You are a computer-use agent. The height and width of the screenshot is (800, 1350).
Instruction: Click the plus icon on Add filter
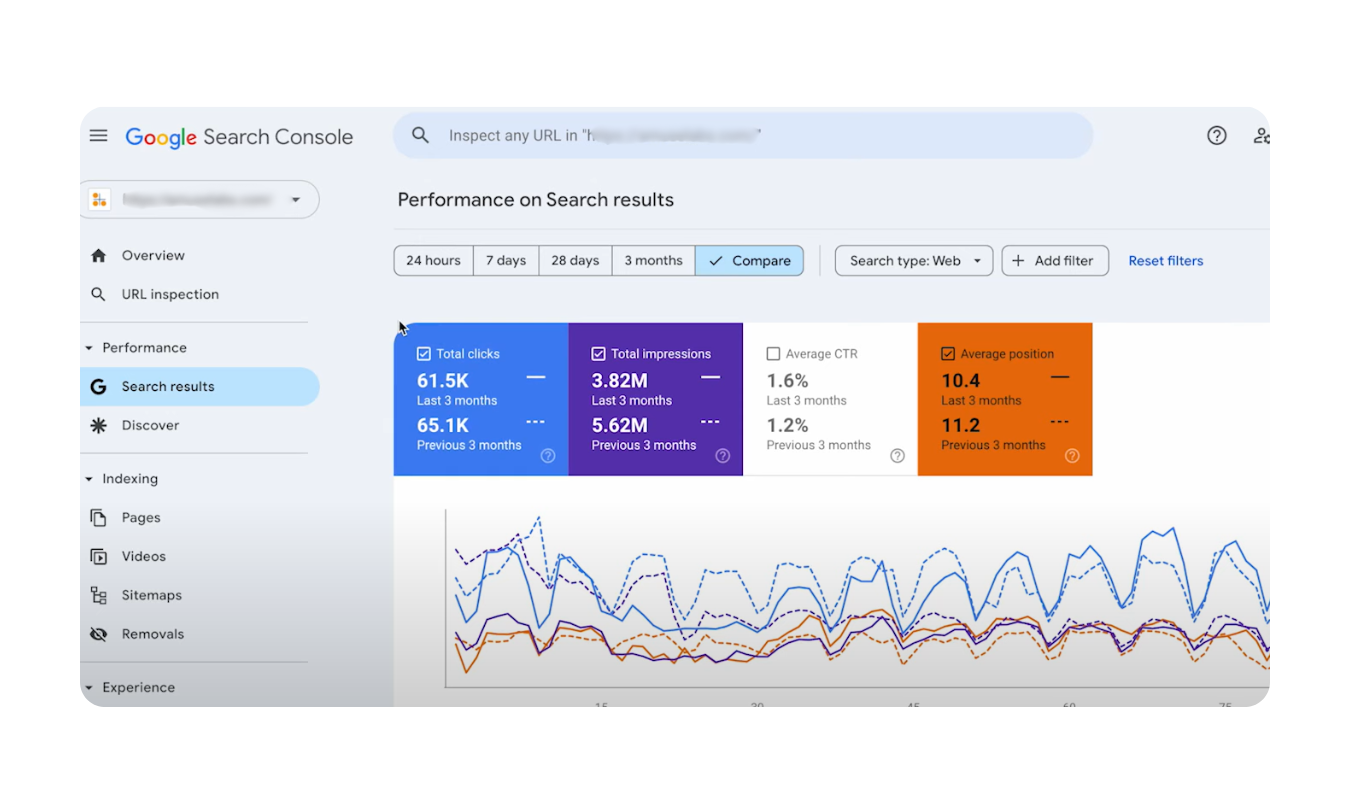tap(1018, 260)
